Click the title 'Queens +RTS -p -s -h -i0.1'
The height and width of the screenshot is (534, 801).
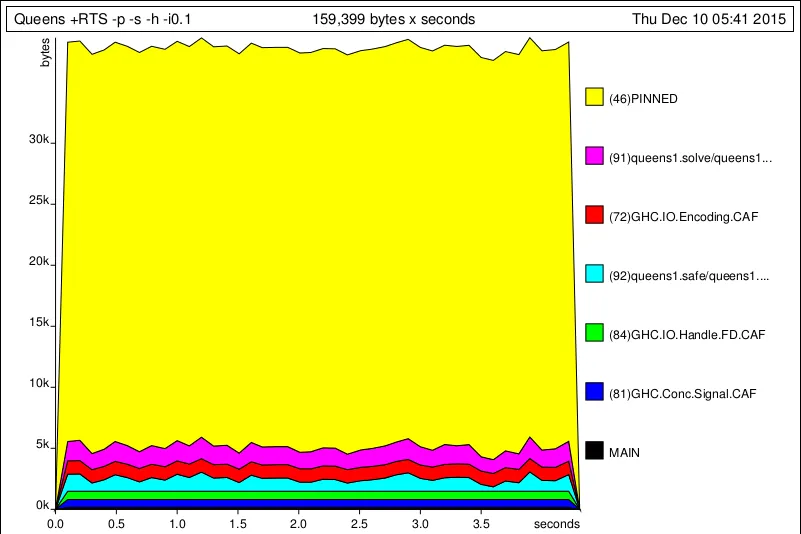102,19
